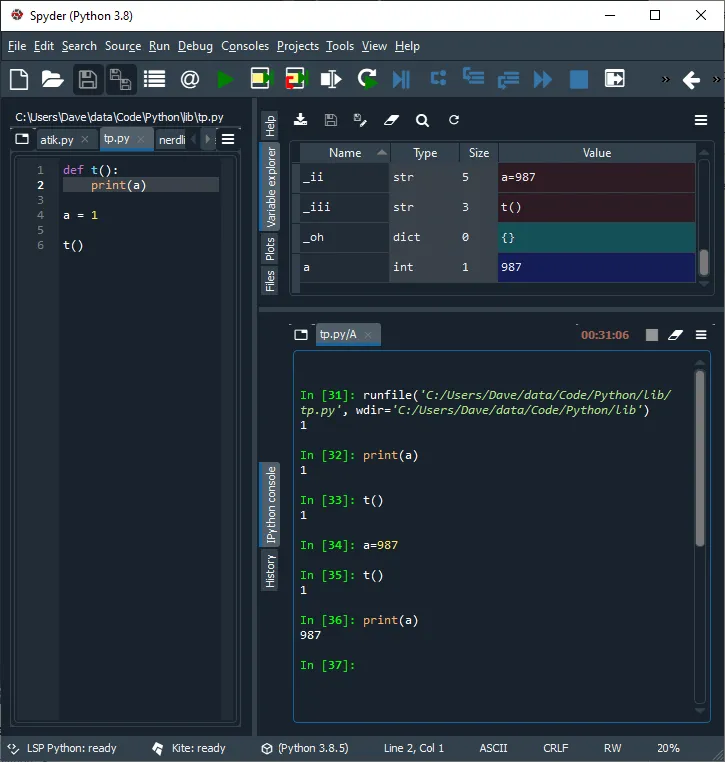Click the Search variables magnifier icon
Viewport: 725px width, 762px height.
click(422, 120)
